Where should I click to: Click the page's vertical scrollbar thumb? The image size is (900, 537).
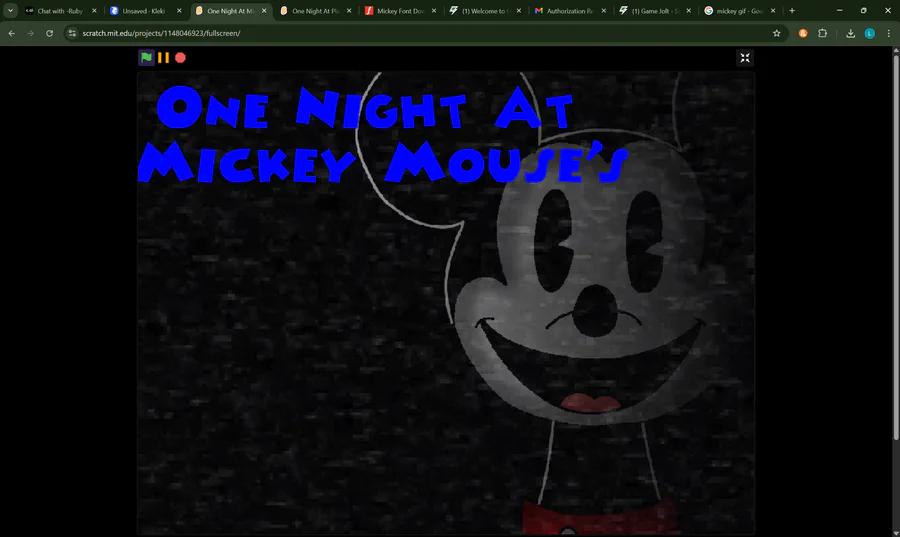[x=896, y=247]
